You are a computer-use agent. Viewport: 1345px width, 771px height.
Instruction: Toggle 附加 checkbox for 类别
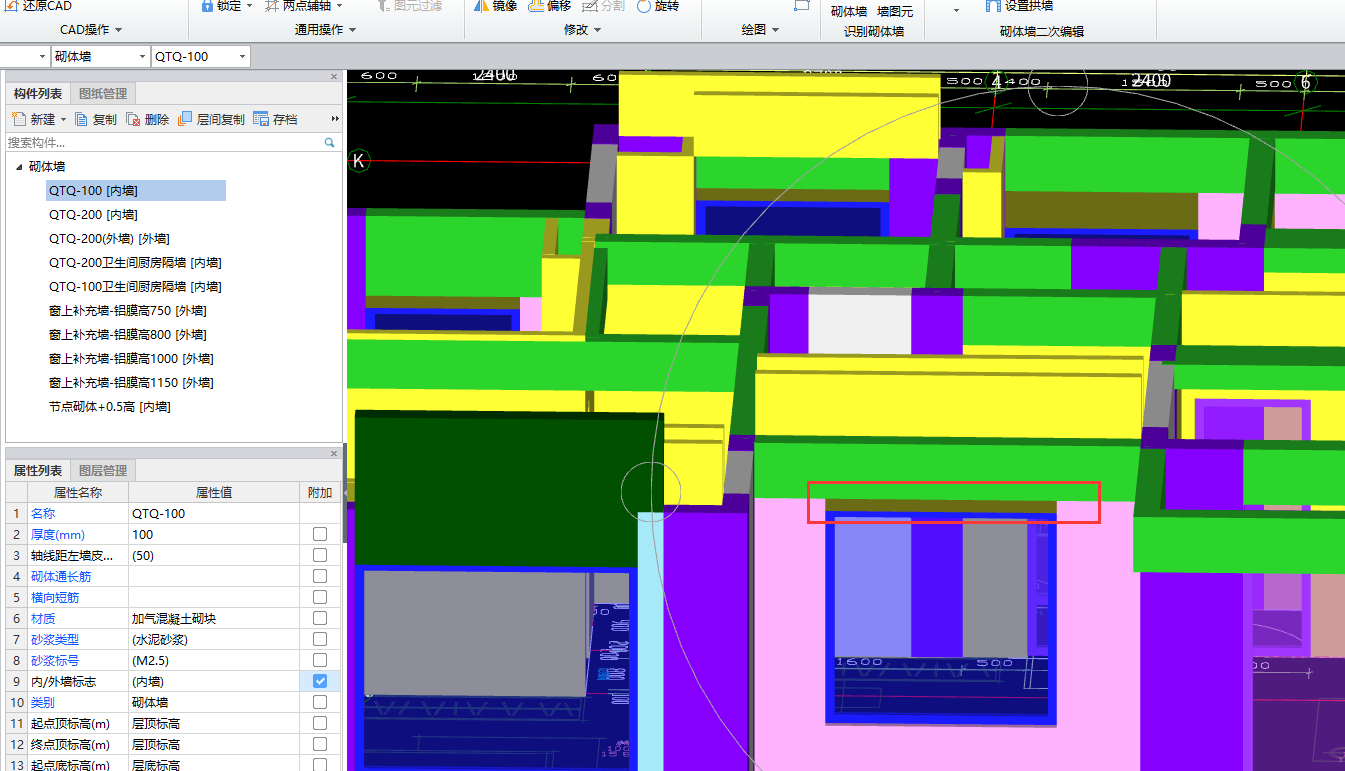(320, 702)
